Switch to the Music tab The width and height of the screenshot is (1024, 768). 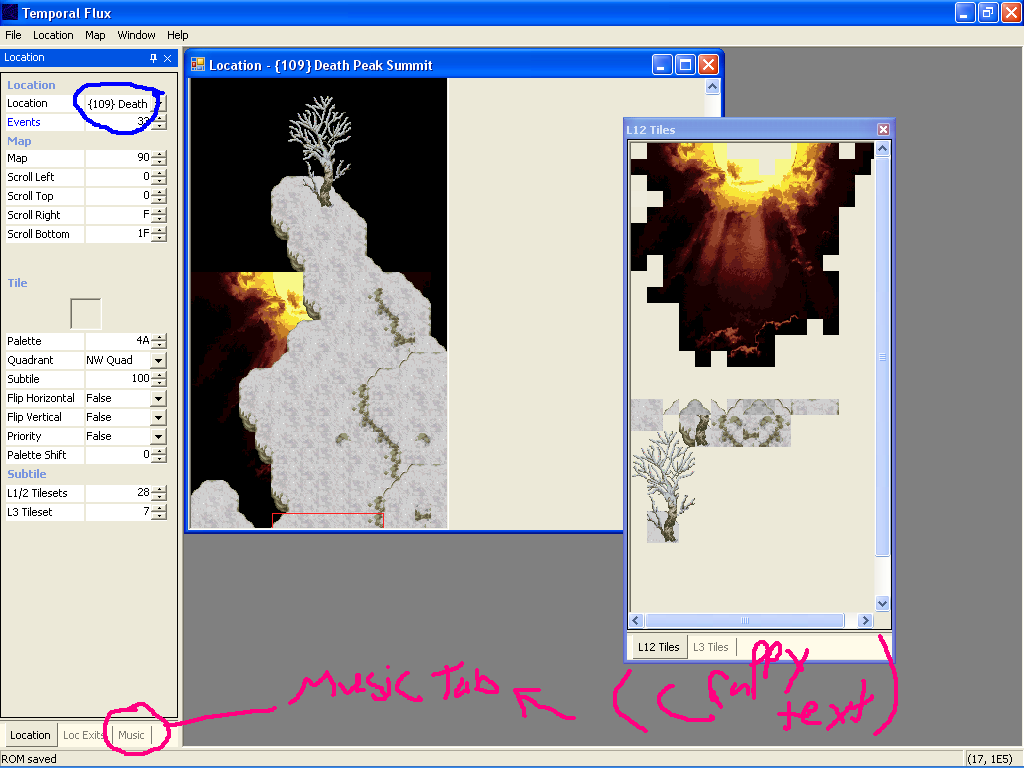(131, 735)
